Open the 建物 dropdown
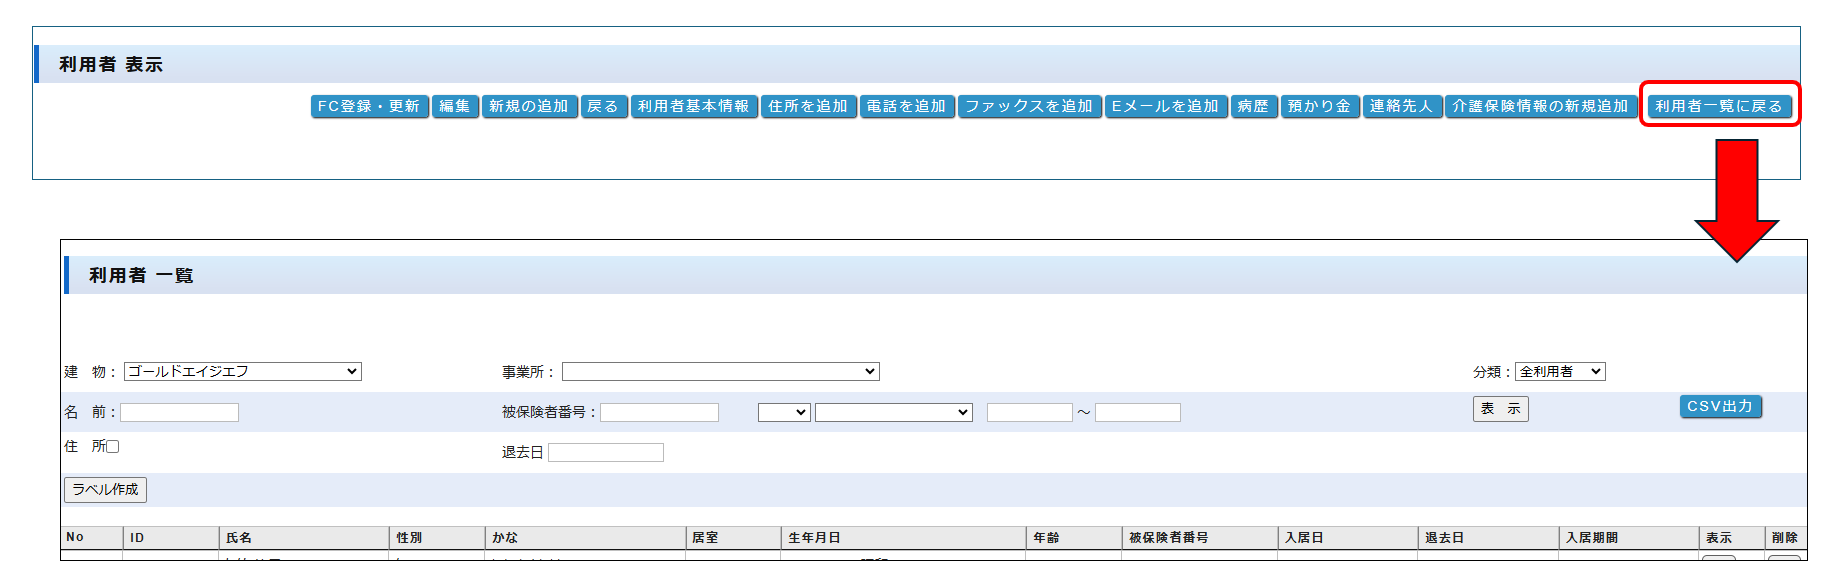The width and height of the screenshot is (1833, 573). (242, 372)
